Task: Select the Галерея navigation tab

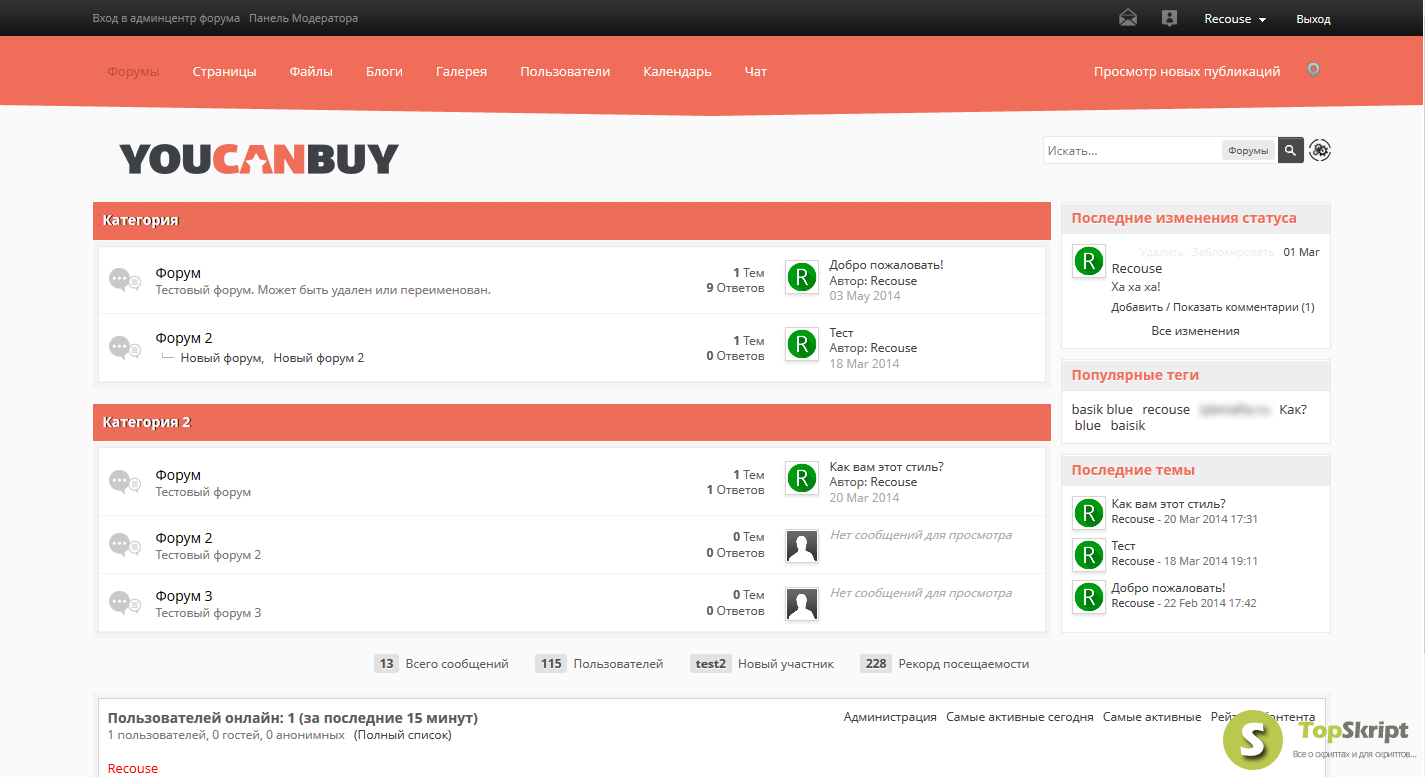Action: (x=461, y=71)
